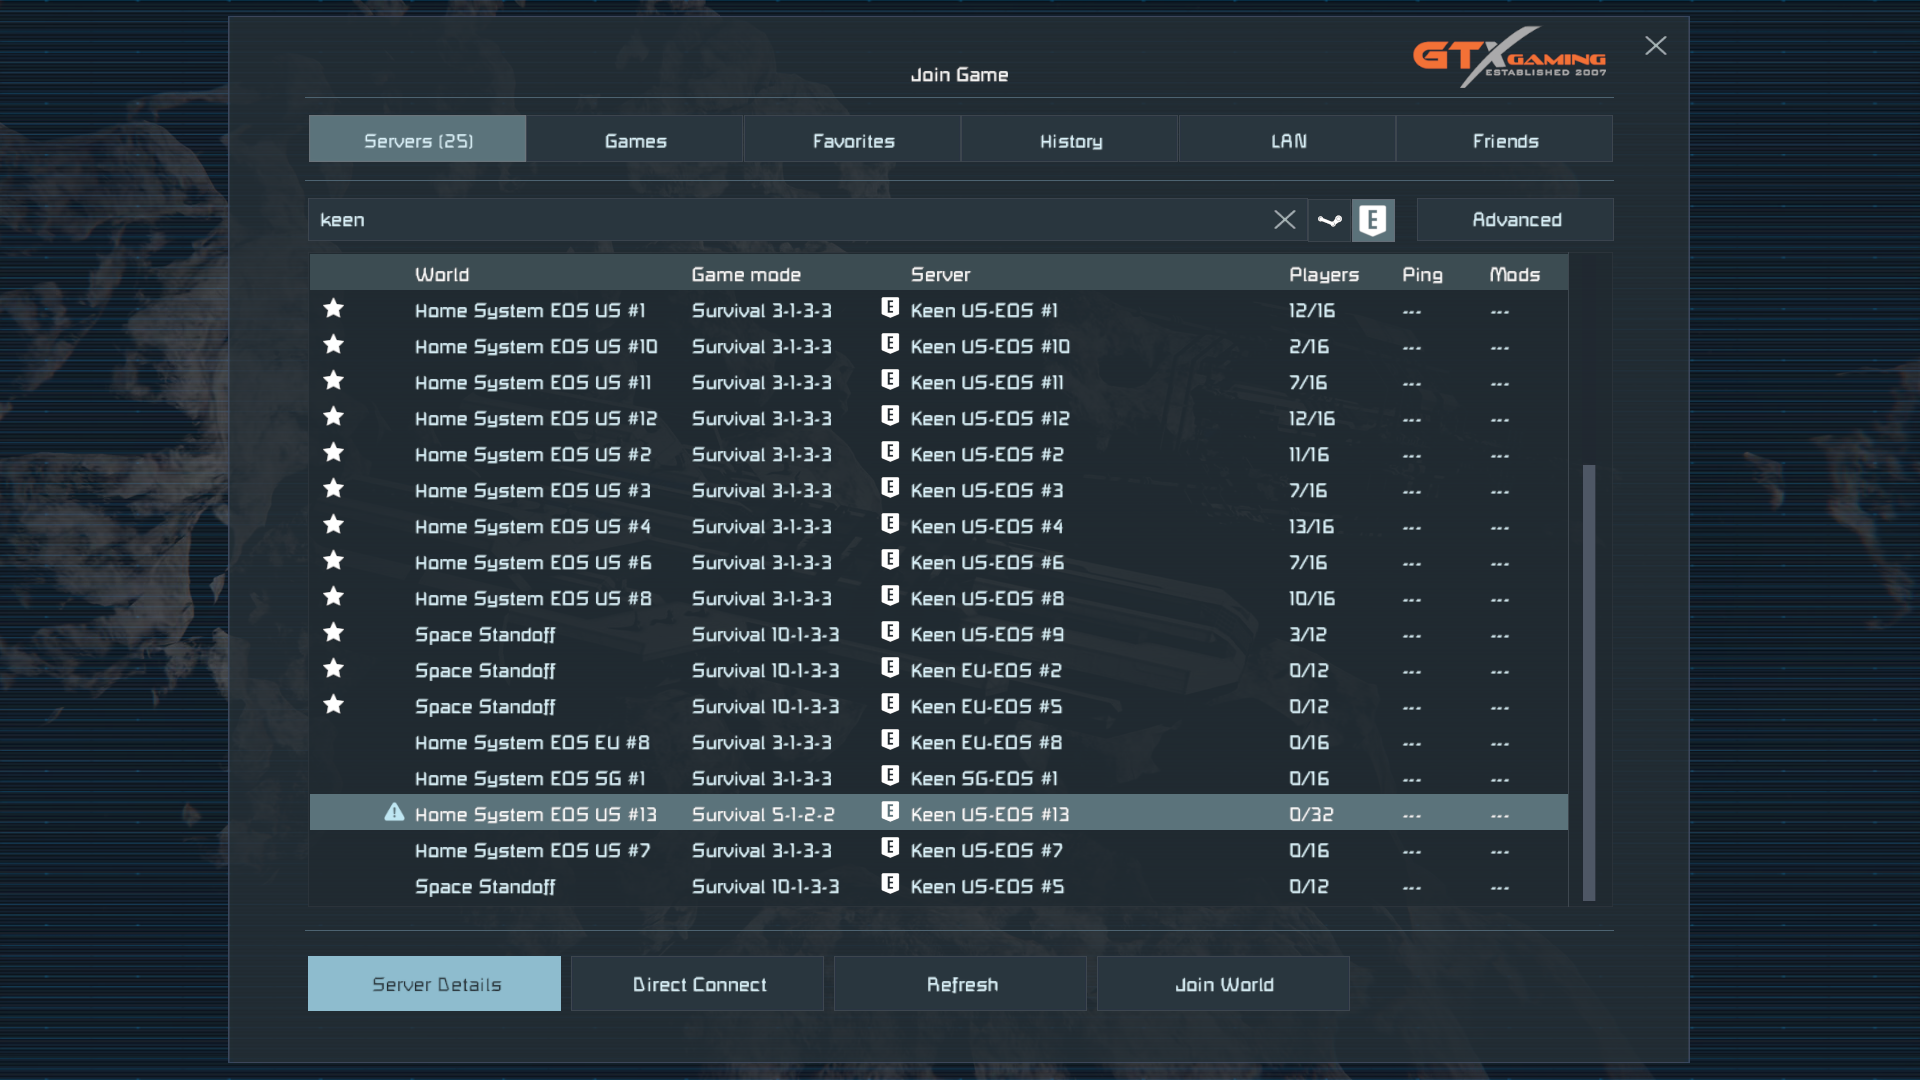Viewport: 1920px width, 1080px height.
Task: Sort list by Players column header
Action: (1323, 274)
